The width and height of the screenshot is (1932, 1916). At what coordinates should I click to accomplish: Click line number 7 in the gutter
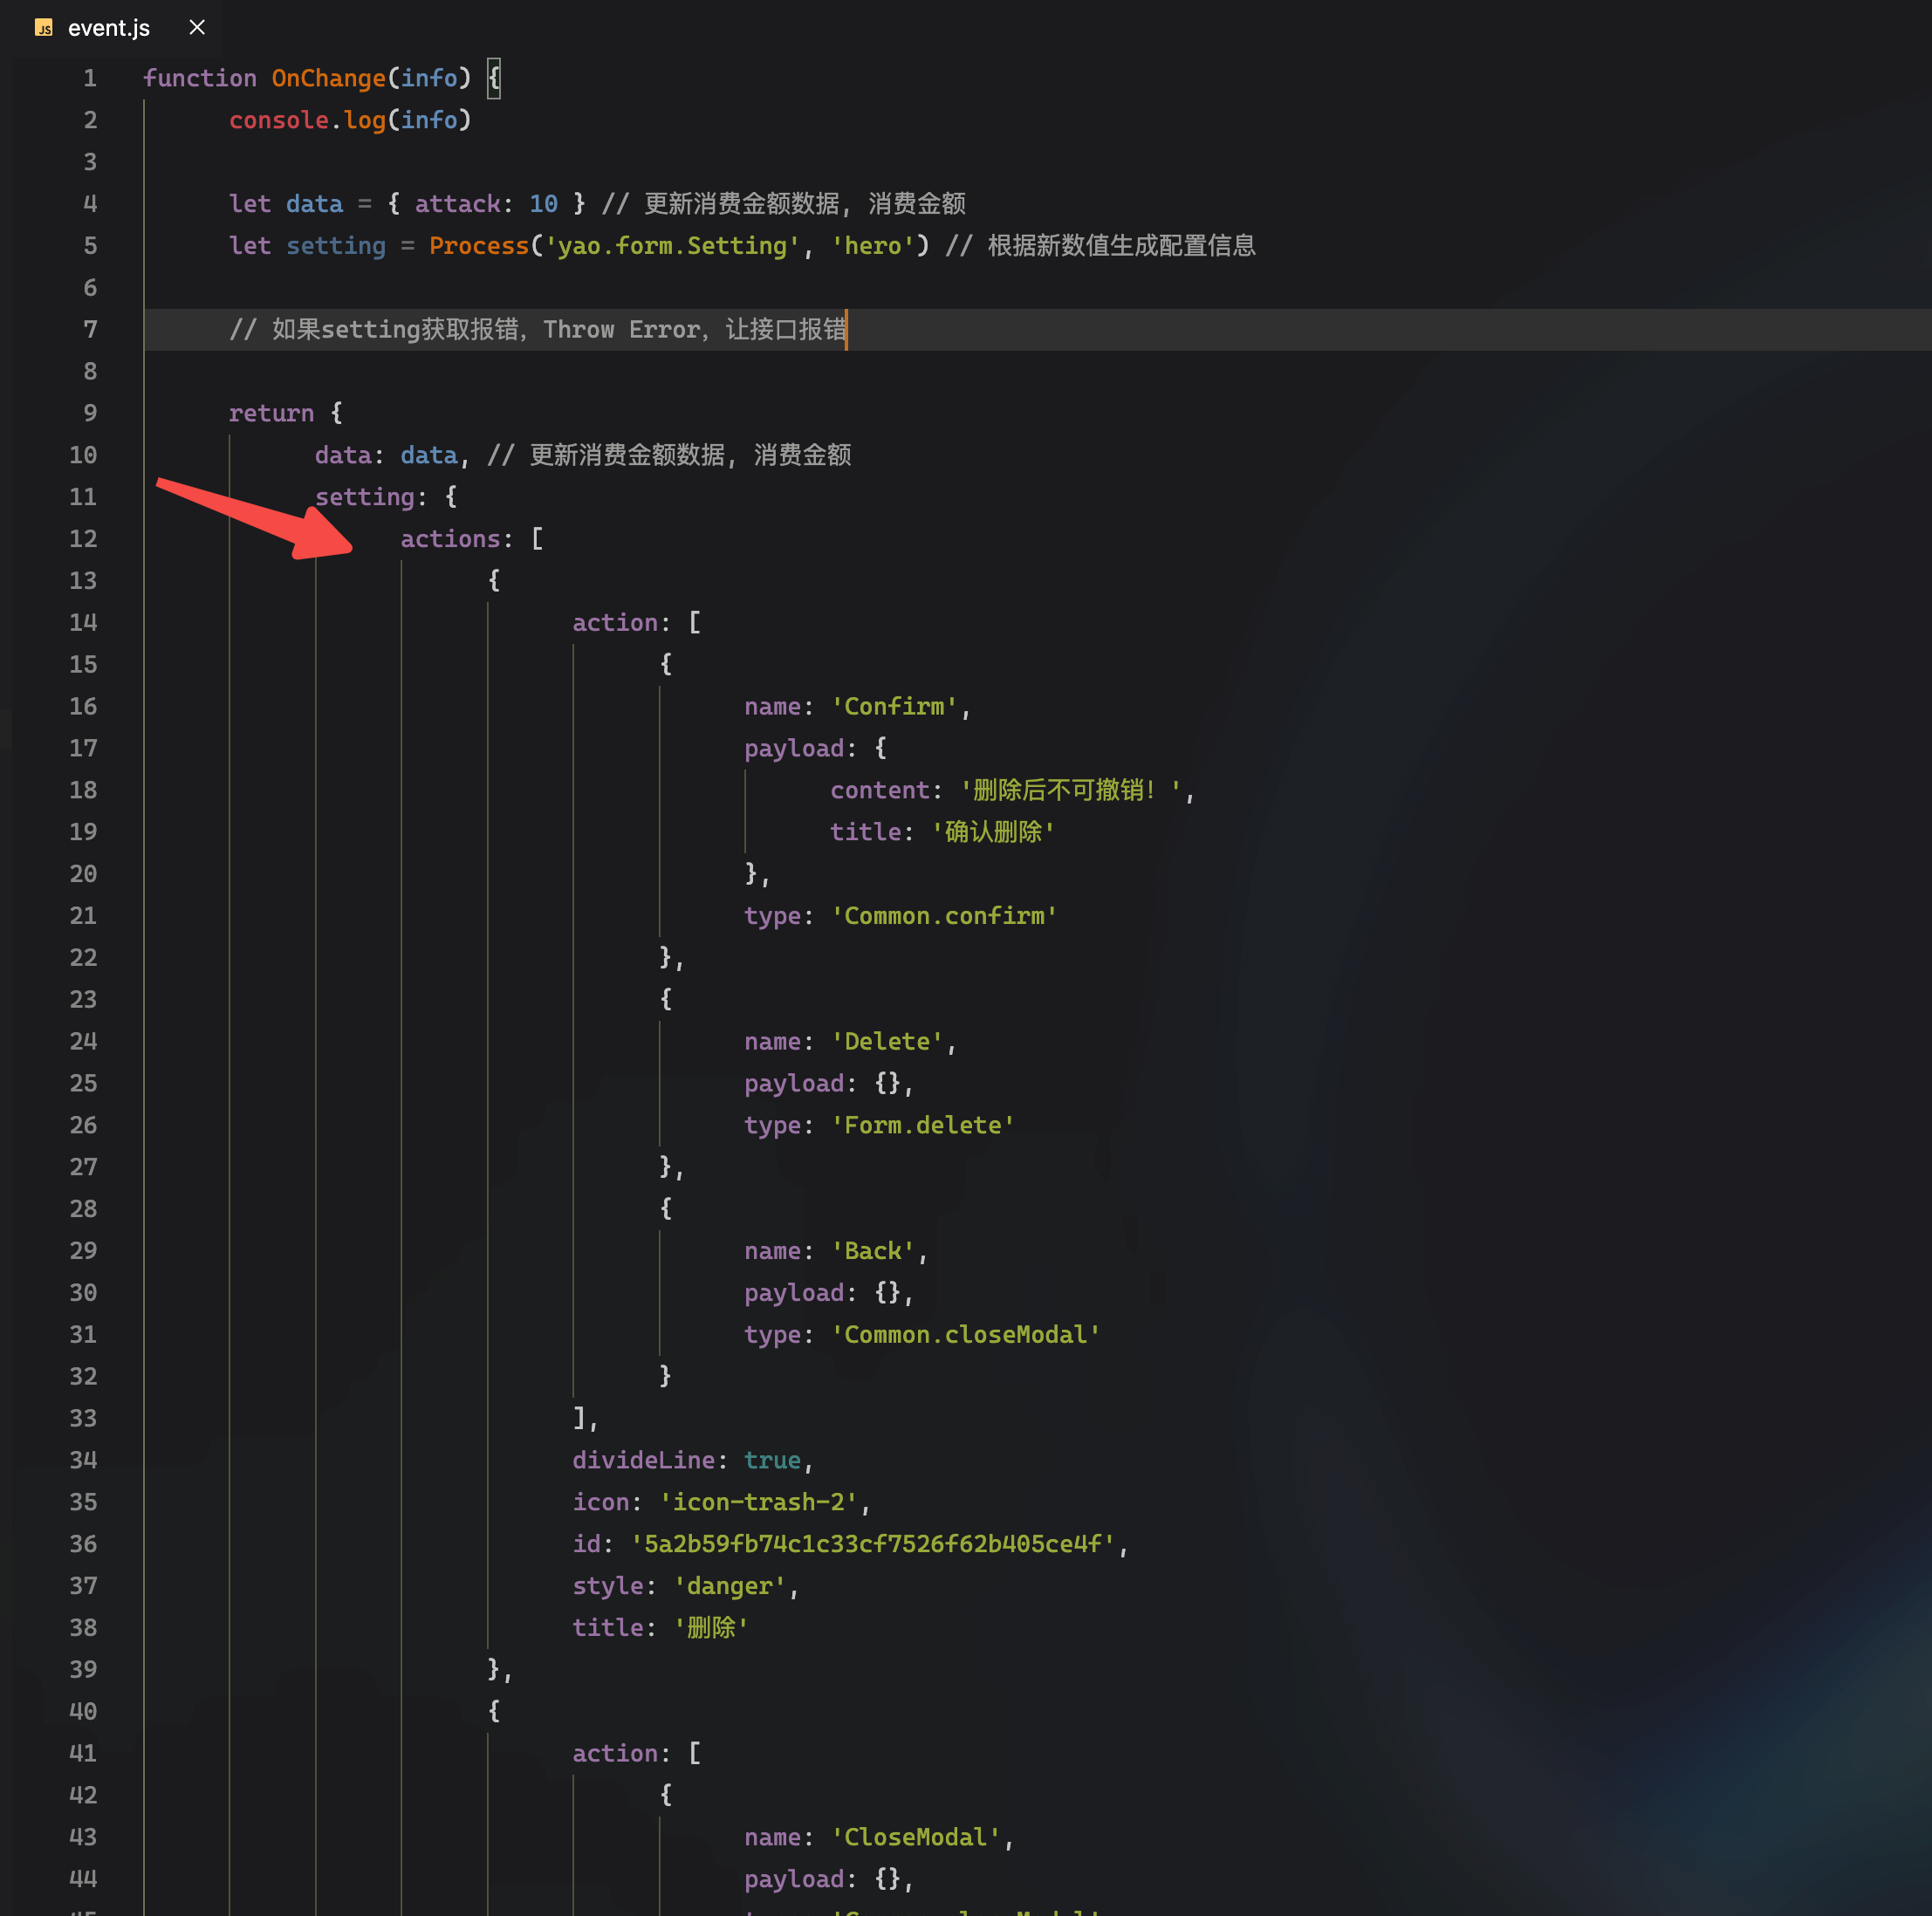point(90,329)
